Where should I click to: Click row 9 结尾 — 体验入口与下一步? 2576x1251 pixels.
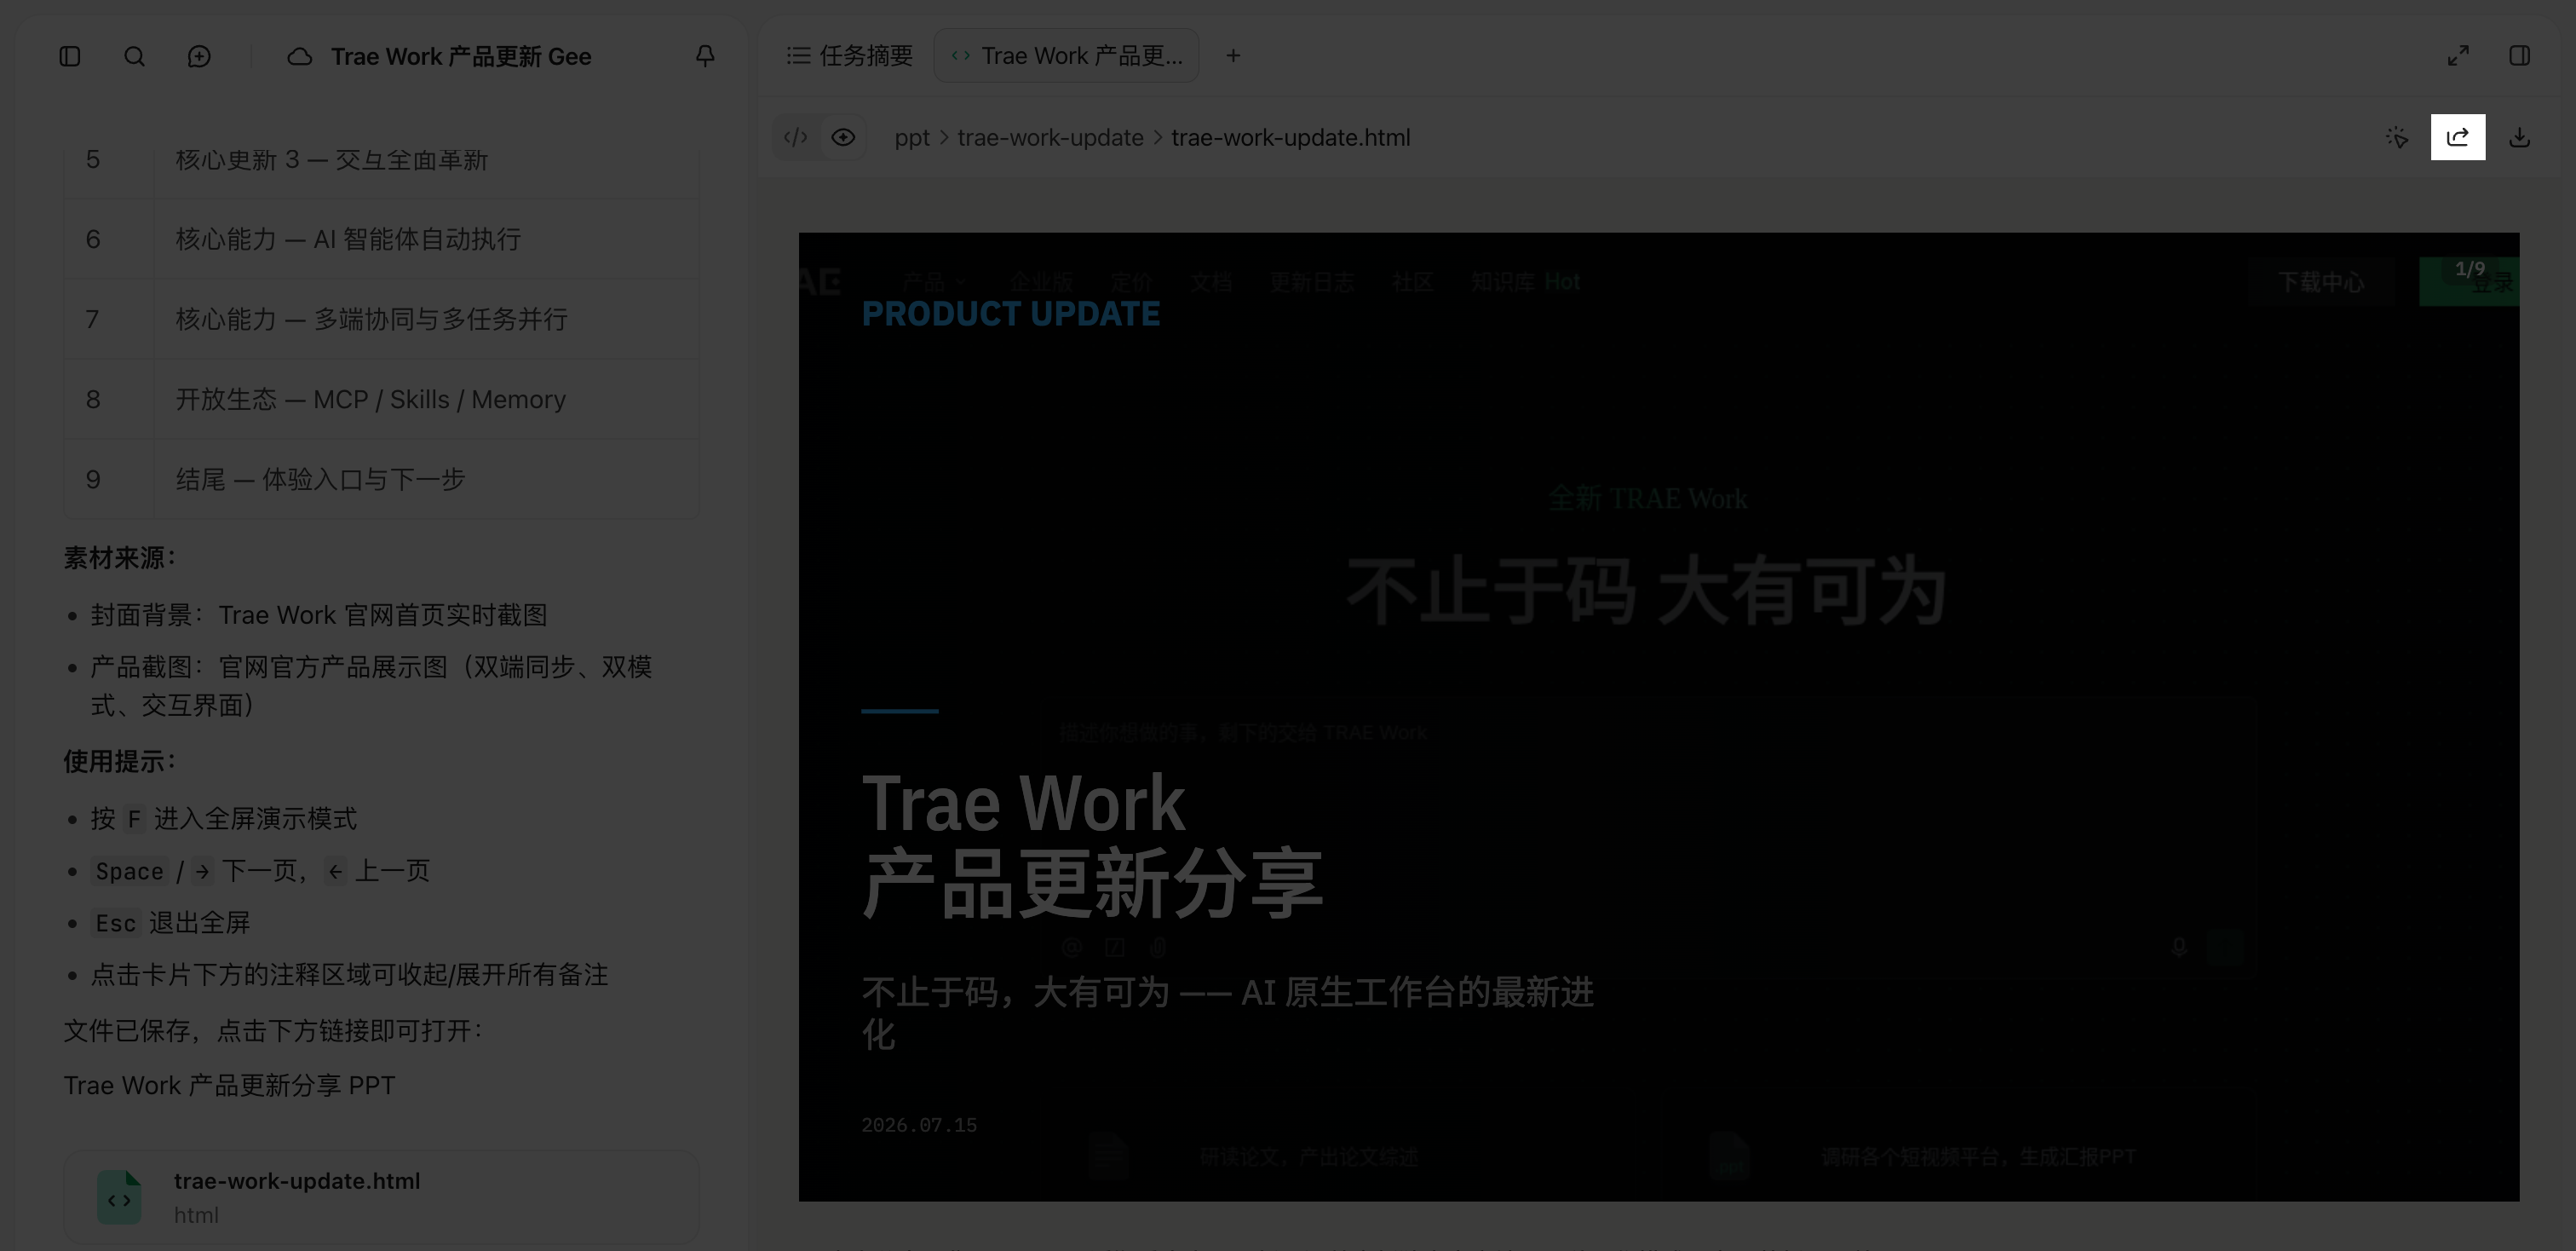pos(381,479)
